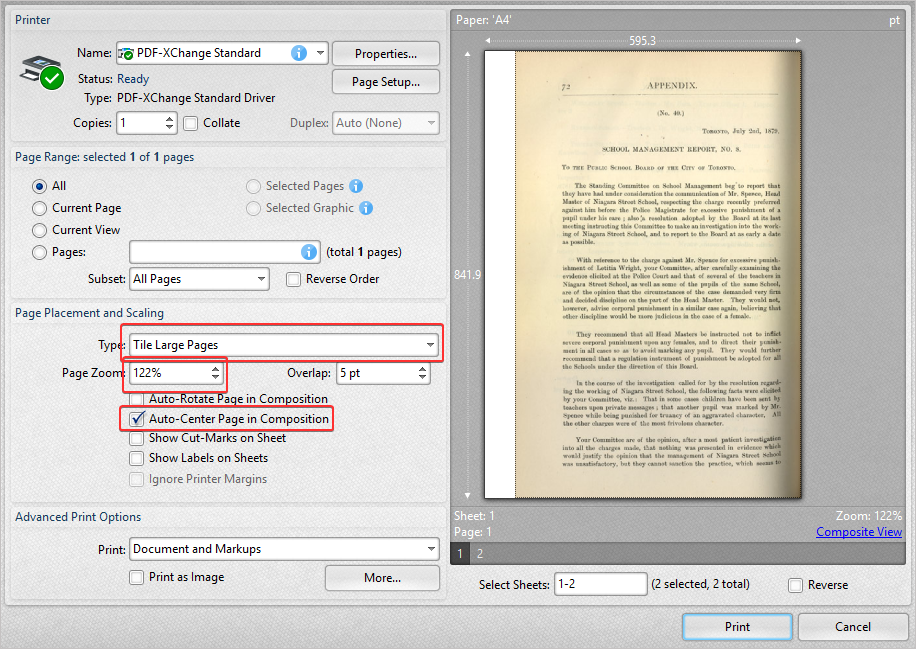Viewport: 916px width, 649px height.
Task: Click info icon next to printer name
Action: [x=298, y=53]
